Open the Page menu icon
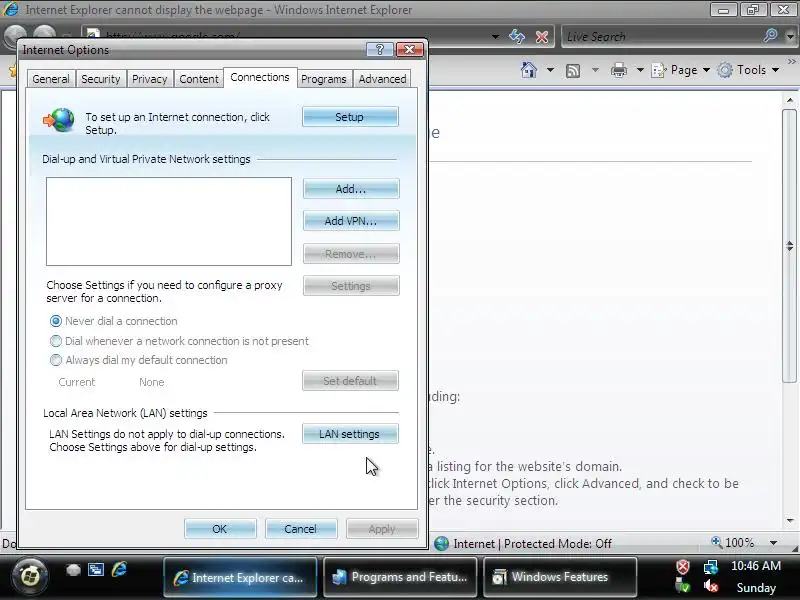The width and height of the screenshot is (800, 600). click(659, 70)
